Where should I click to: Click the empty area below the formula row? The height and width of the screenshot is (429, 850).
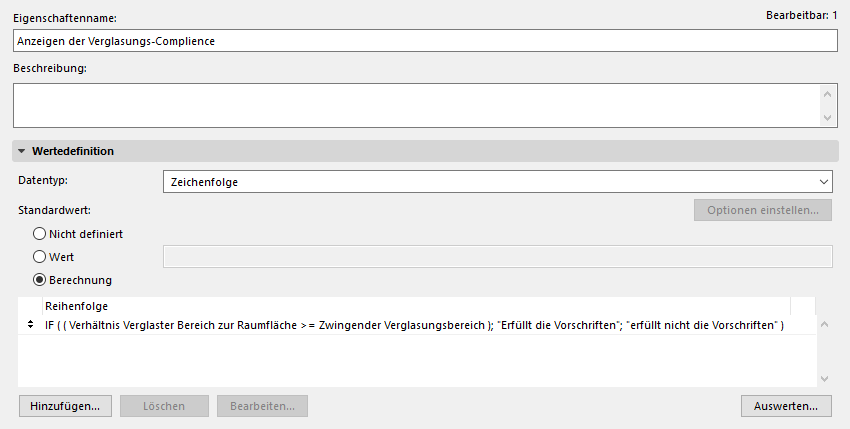coord(414,362)
